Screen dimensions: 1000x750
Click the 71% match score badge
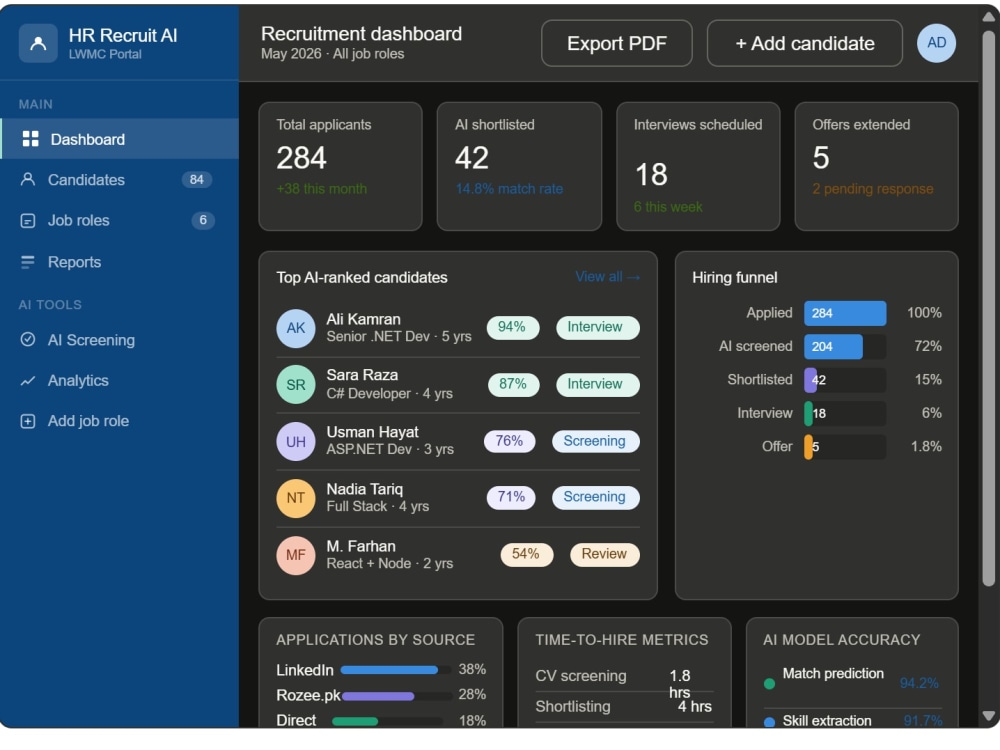pos(511,497)
